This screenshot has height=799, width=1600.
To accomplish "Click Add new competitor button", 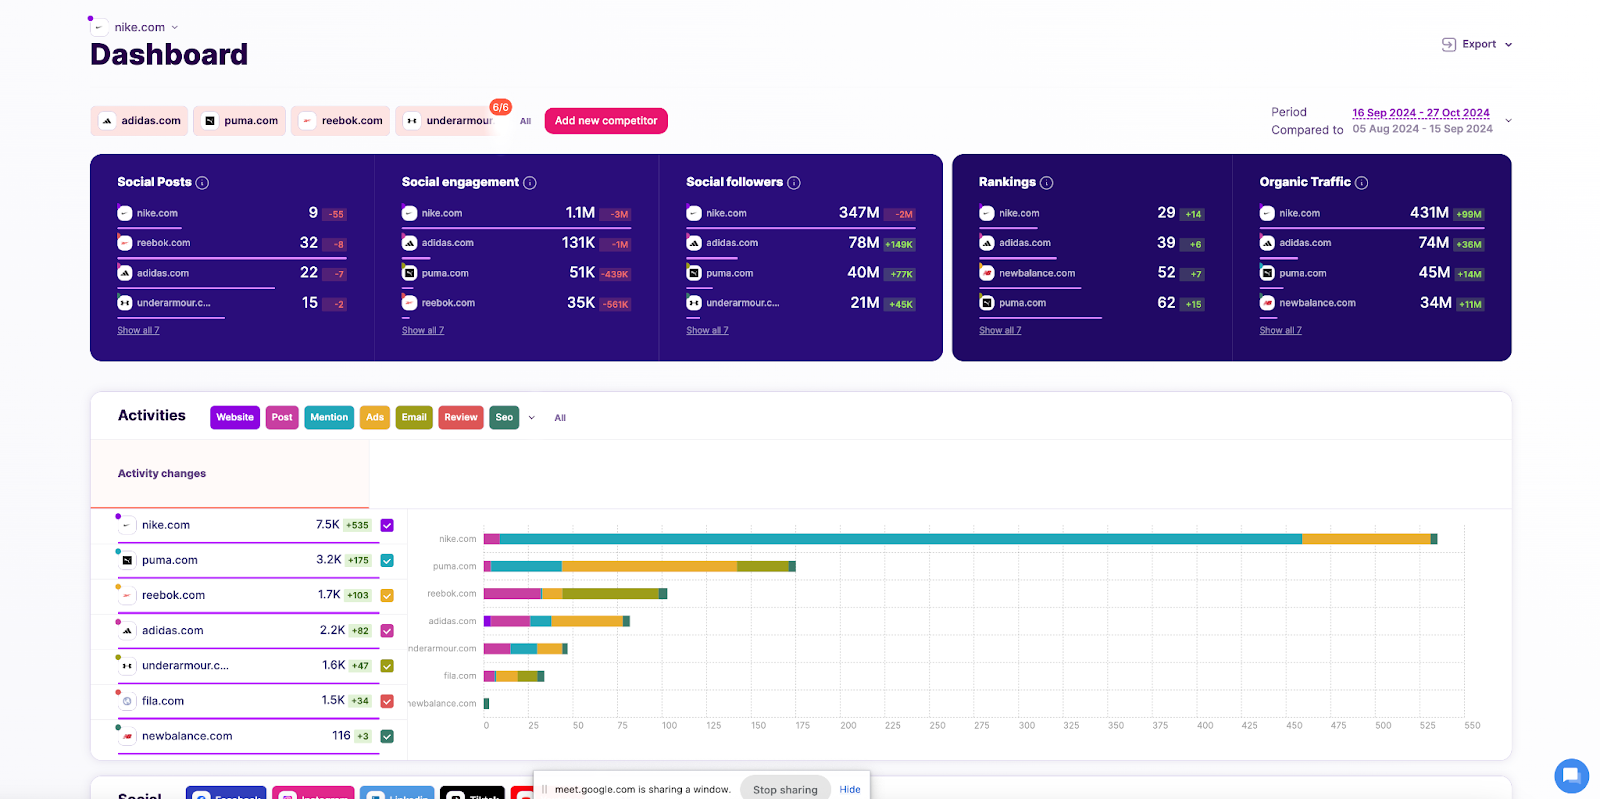I will pos(606,121).
